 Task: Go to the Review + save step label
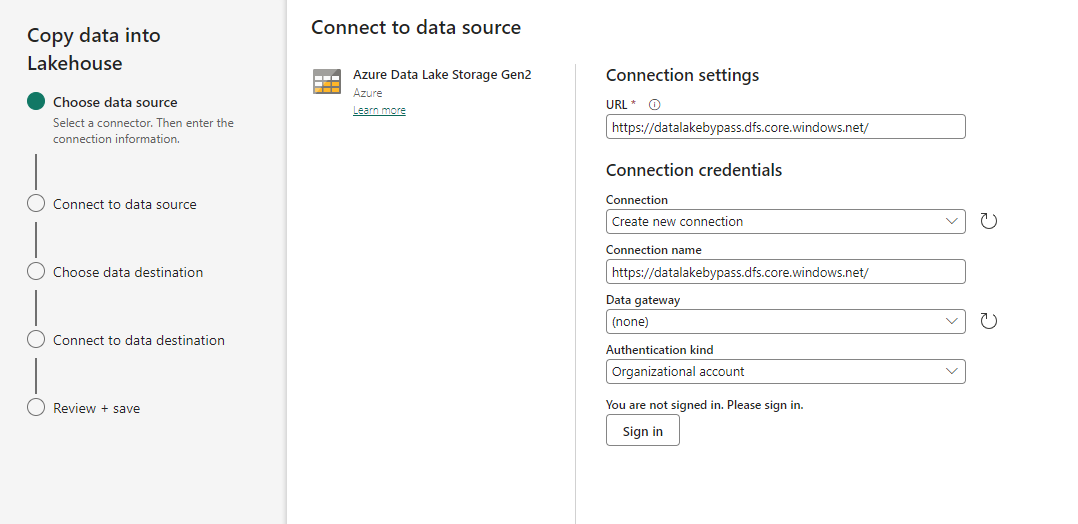coord(96,408)
